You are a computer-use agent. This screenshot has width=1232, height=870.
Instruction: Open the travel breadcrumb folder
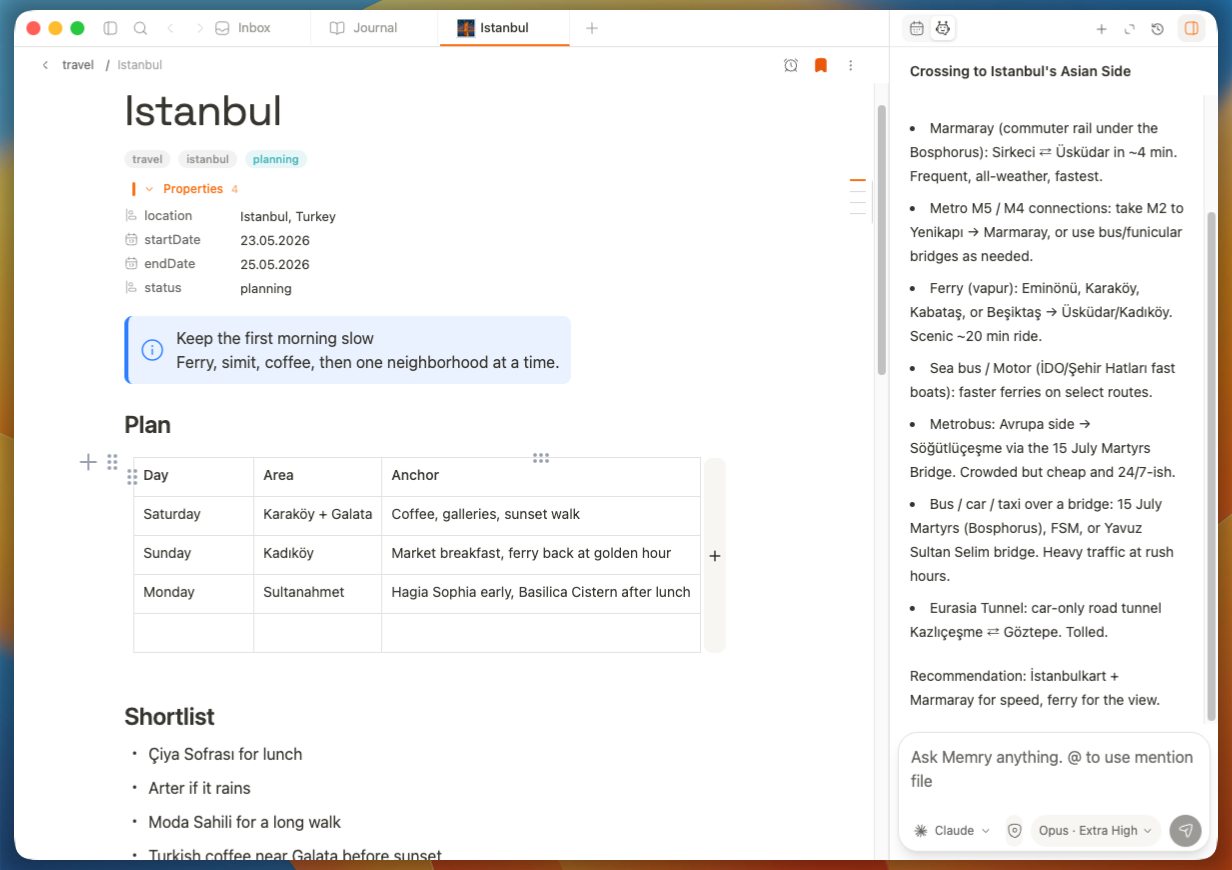[x=78, y=65]
